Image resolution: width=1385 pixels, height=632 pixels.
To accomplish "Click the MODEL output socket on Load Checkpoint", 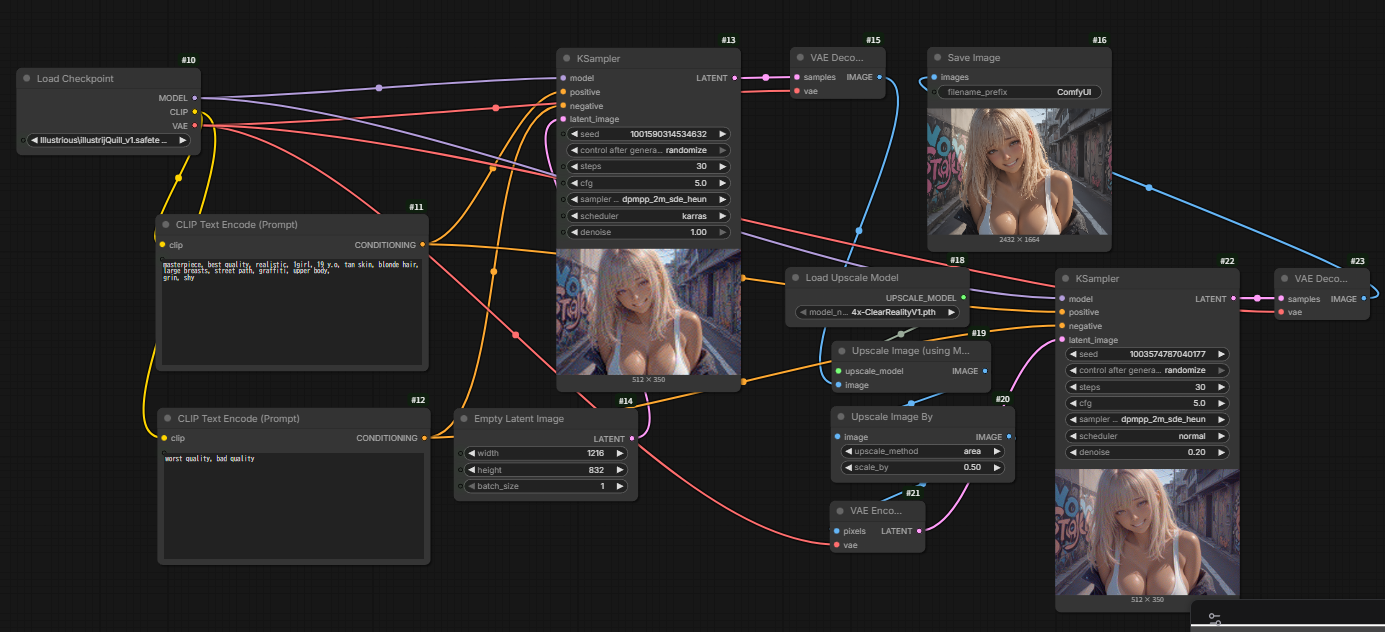I will 194,98.
